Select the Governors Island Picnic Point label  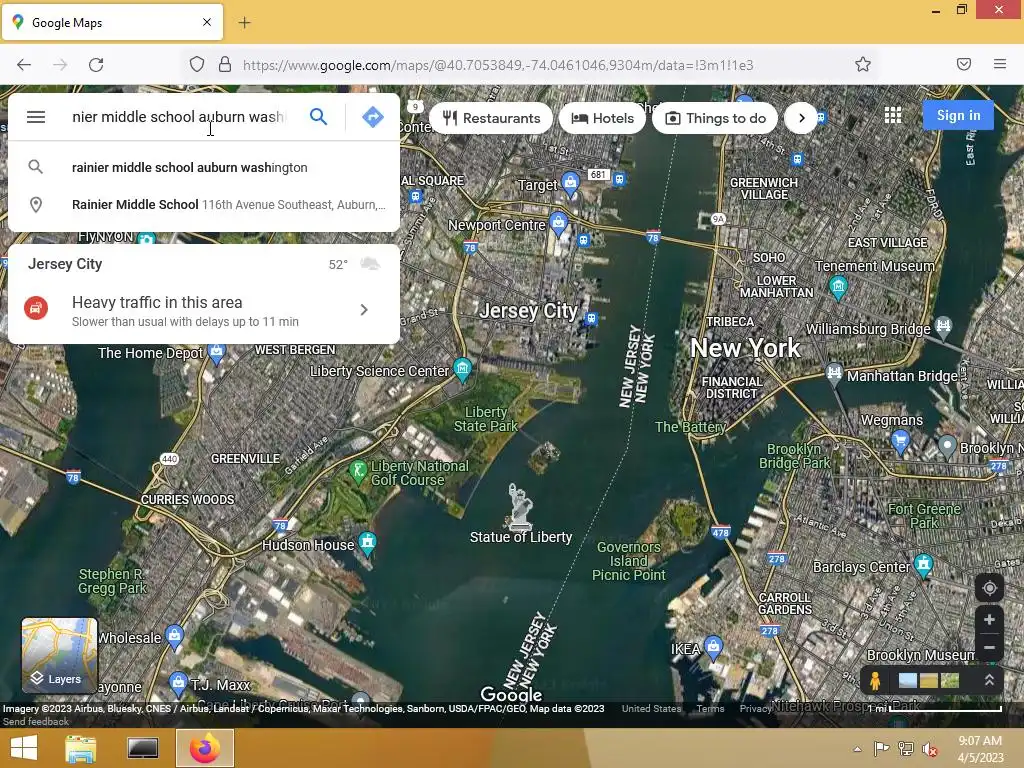[628, 561]
